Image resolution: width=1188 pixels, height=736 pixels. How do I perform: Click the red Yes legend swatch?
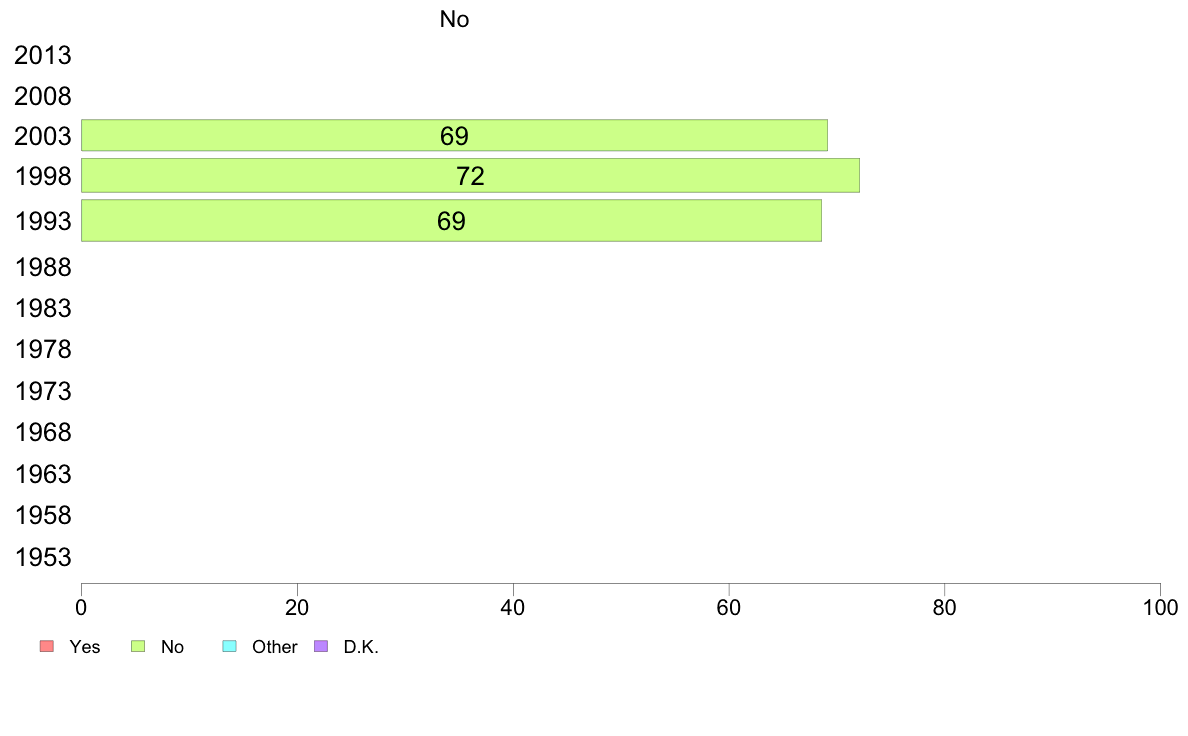point(47,646)
